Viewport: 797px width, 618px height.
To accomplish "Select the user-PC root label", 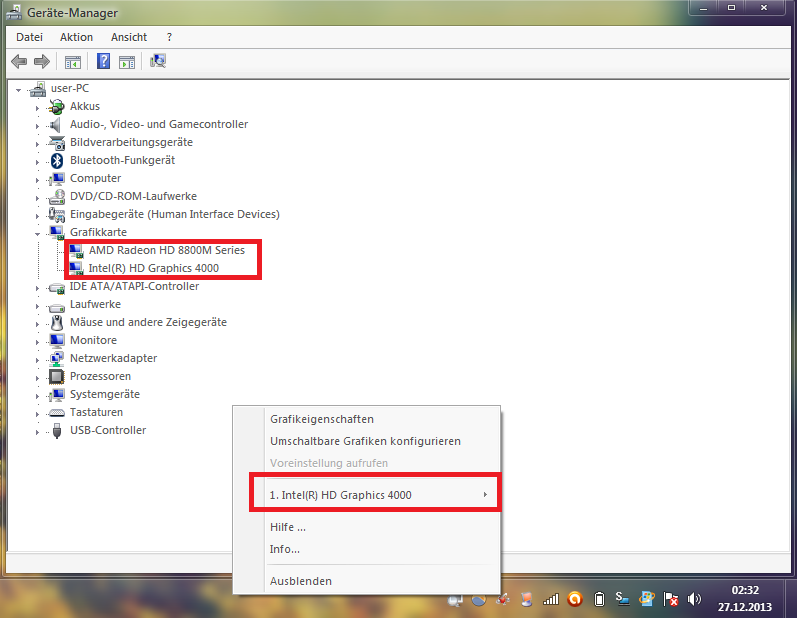I will click(x=70, y=88).
